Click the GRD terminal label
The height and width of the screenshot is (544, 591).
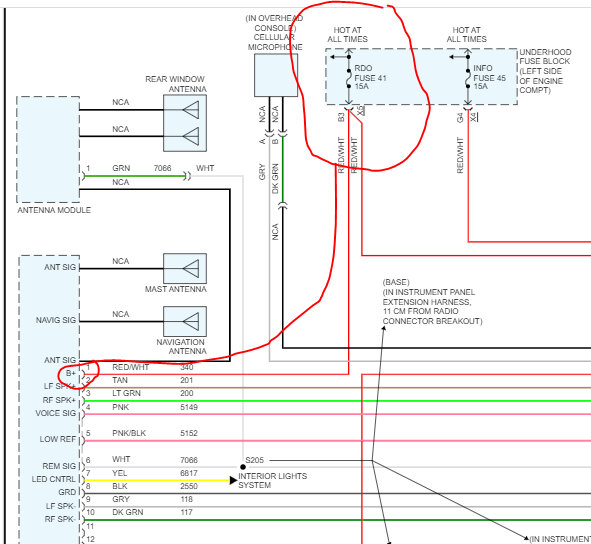point(67,492)
